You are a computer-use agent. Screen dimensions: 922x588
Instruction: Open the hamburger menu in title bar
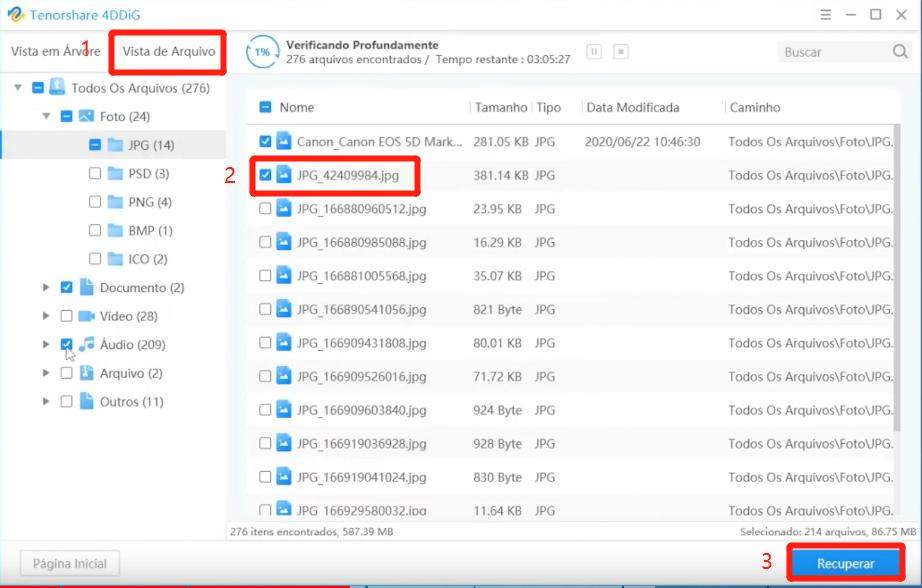(x=826, y=15)
